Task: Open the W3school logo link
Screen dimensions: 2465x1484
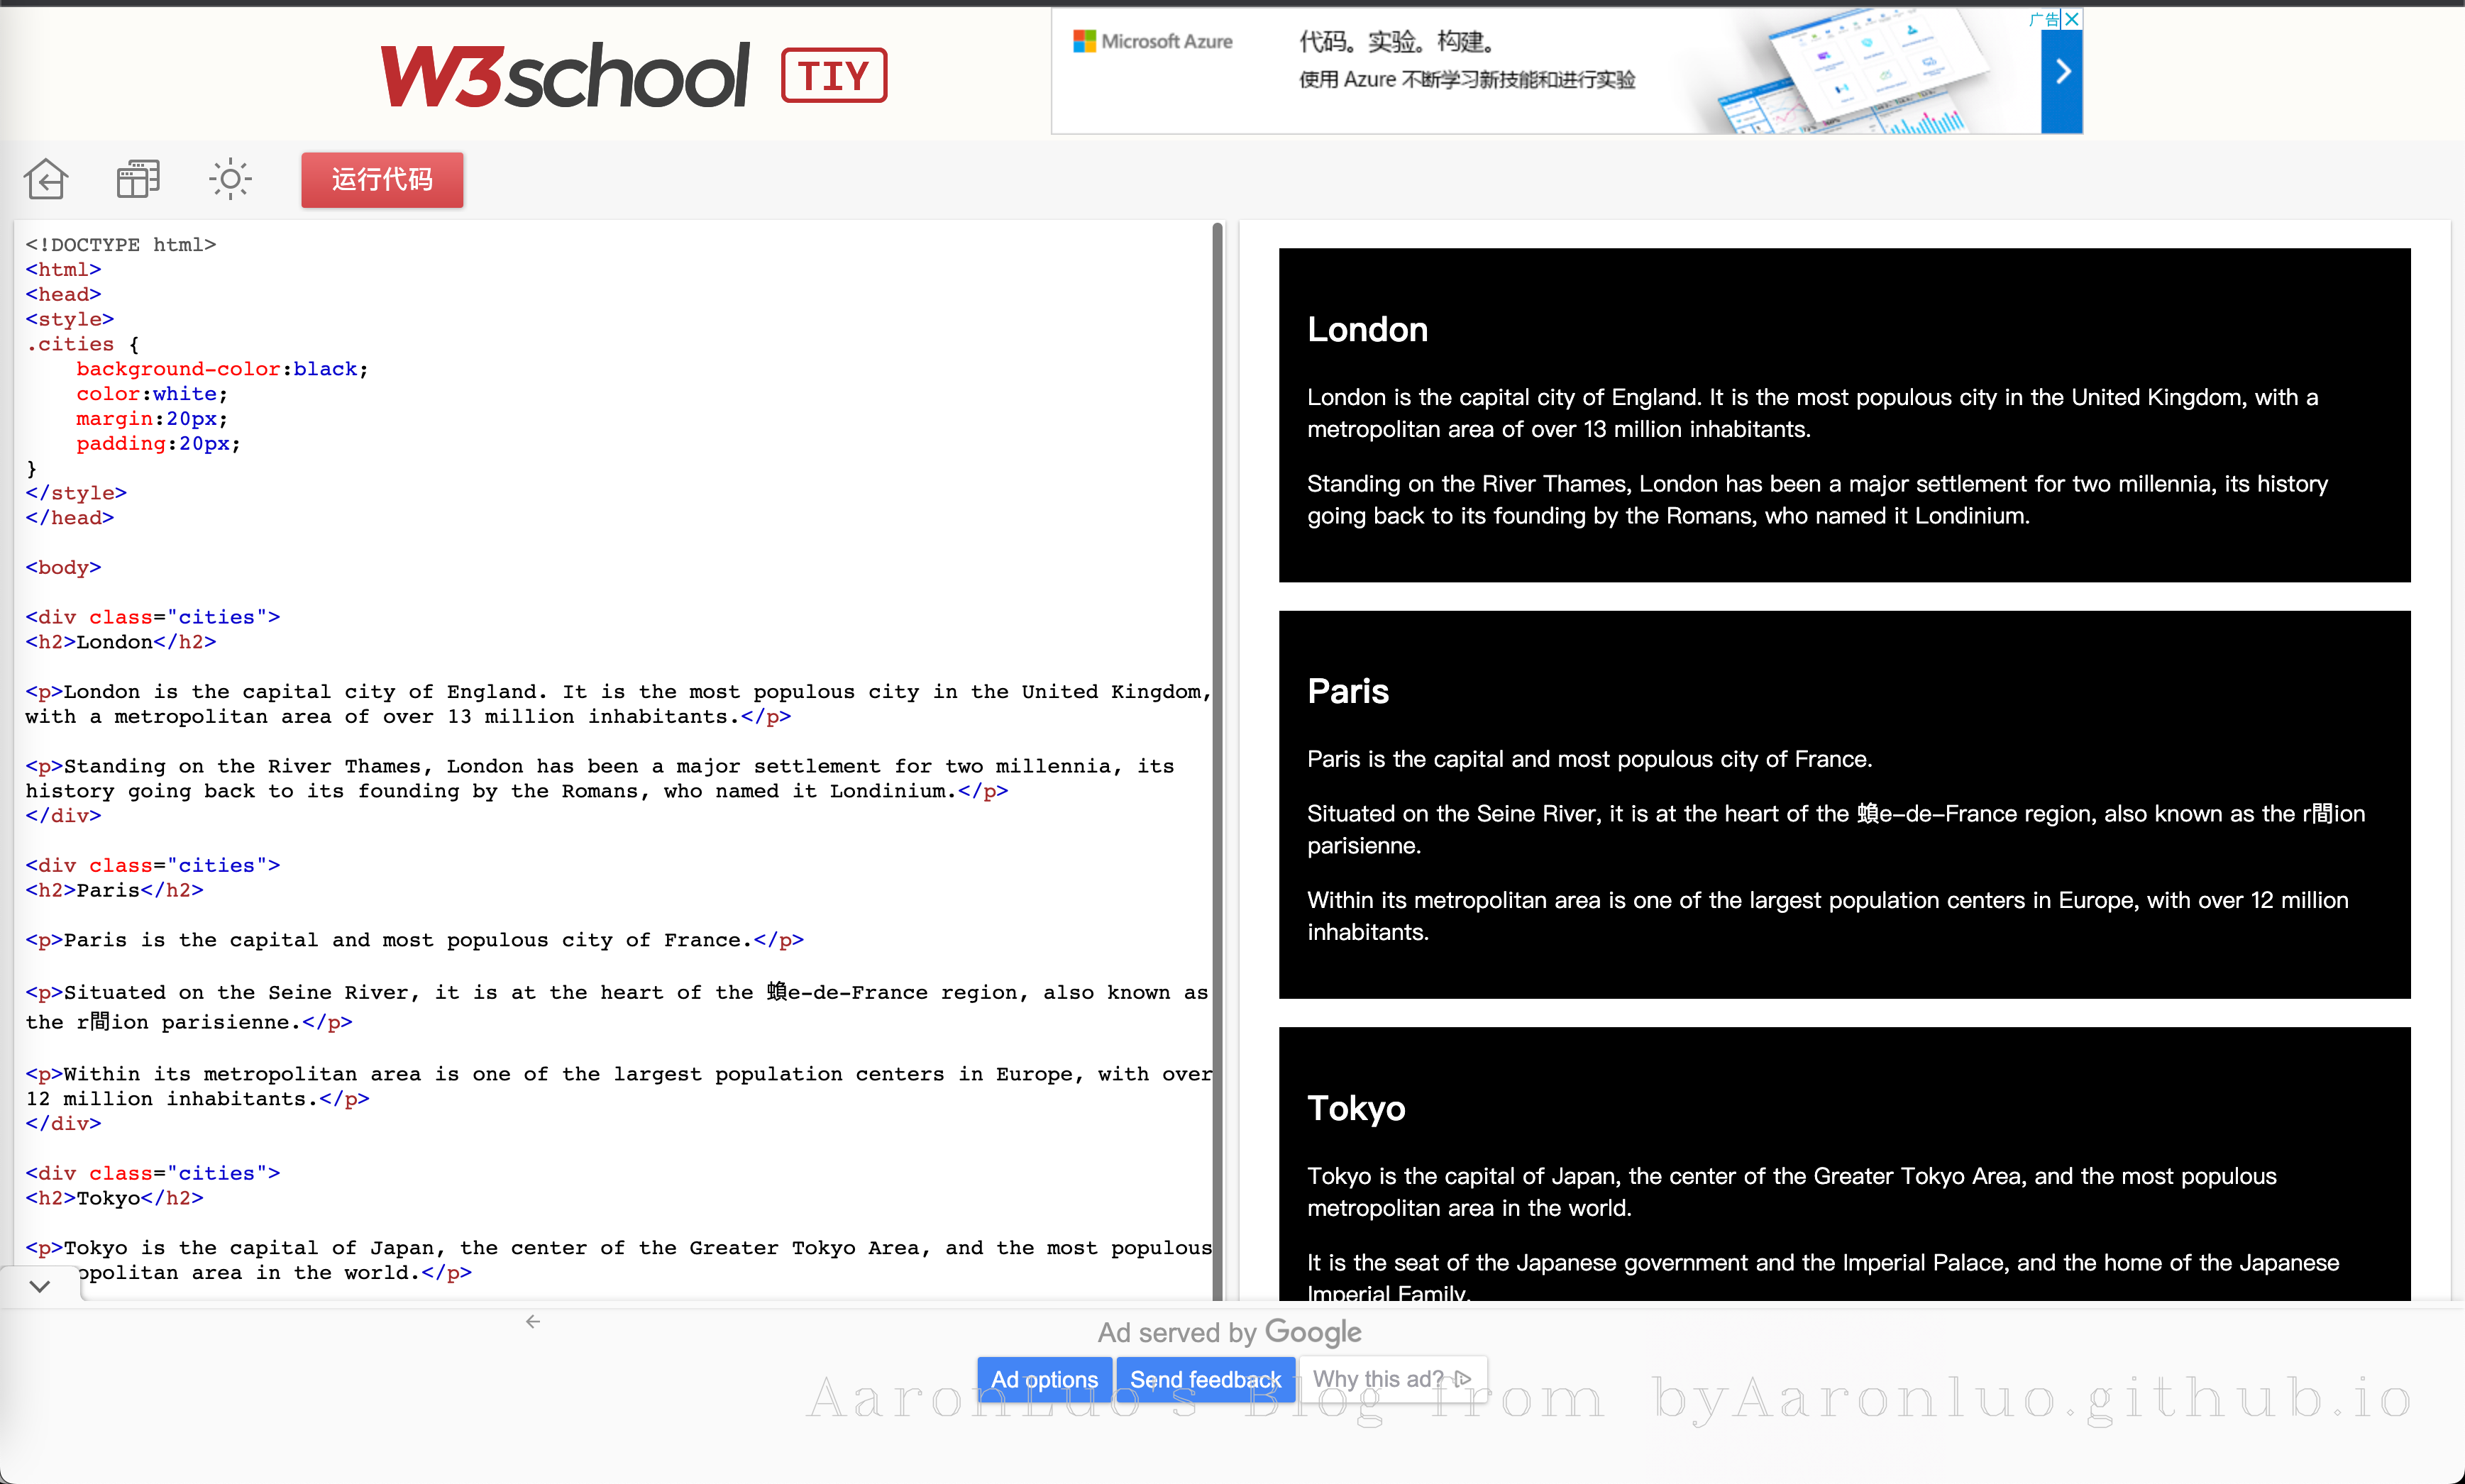Action: 565,75
